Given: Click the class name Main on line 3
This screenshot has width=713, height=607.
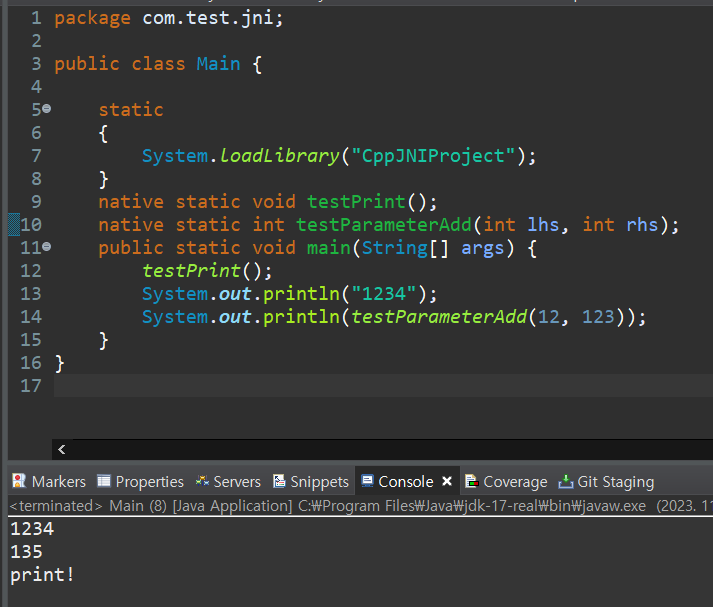Looking at the screenshot, I should [x=218, y=64].
